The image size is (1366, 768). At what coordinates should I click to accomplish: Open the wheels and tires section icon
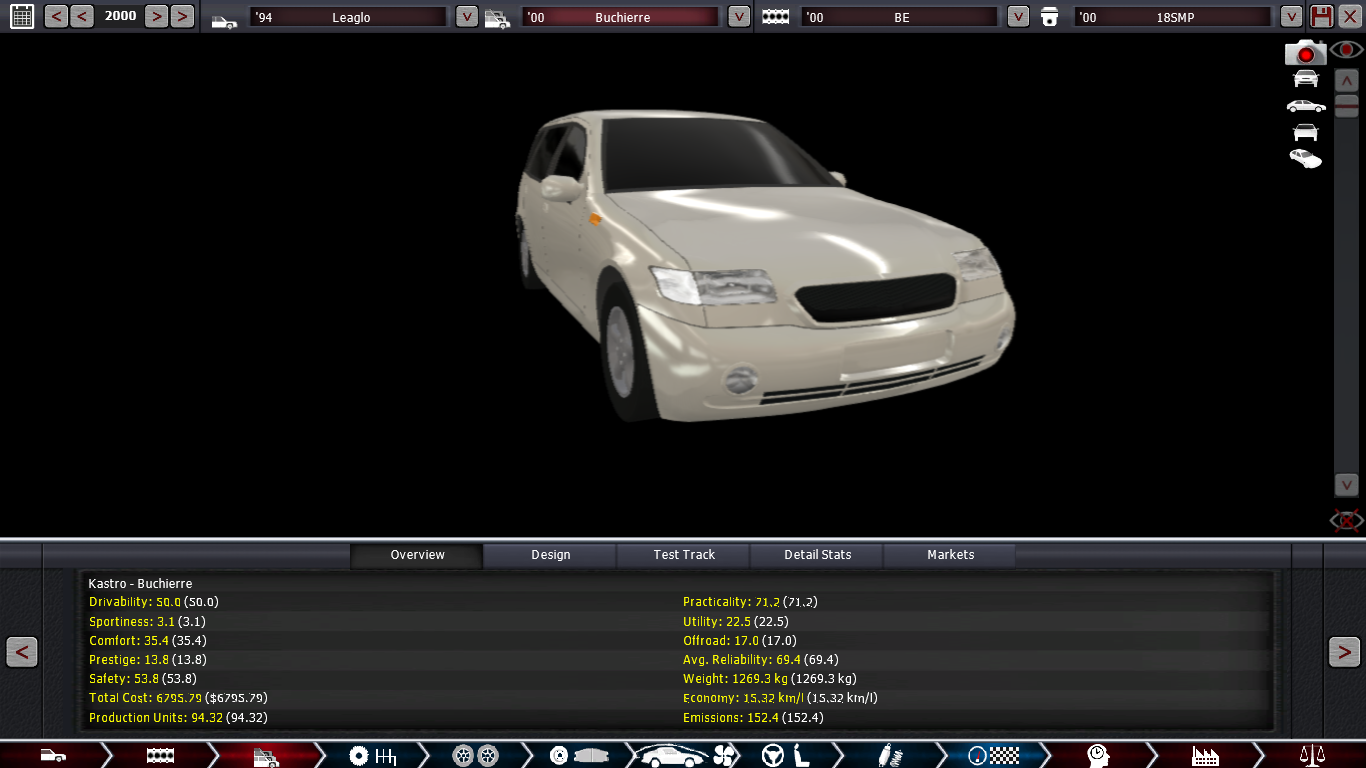coord(475,756)
